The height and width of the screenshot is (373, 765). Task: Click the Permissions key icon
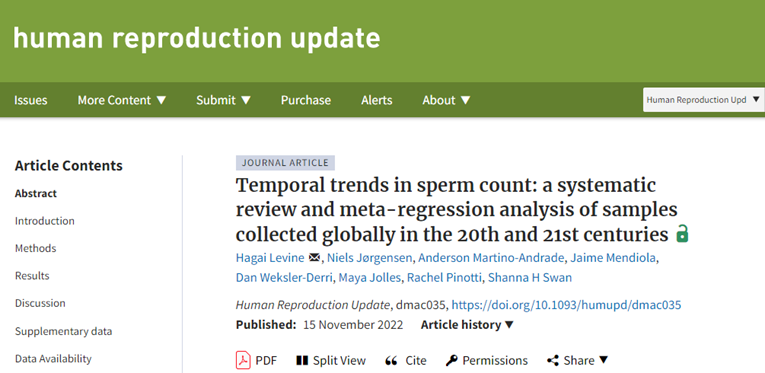(x=451, y=360)
